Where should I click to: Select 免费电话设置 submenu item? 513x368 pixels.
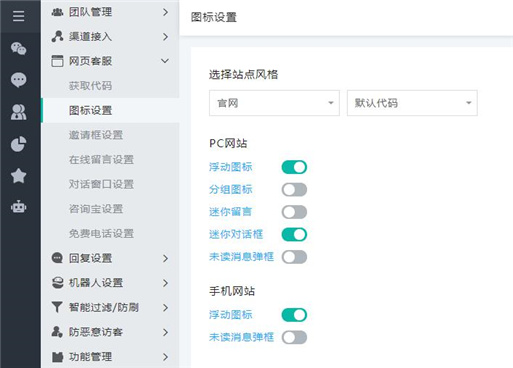(110, 234)
